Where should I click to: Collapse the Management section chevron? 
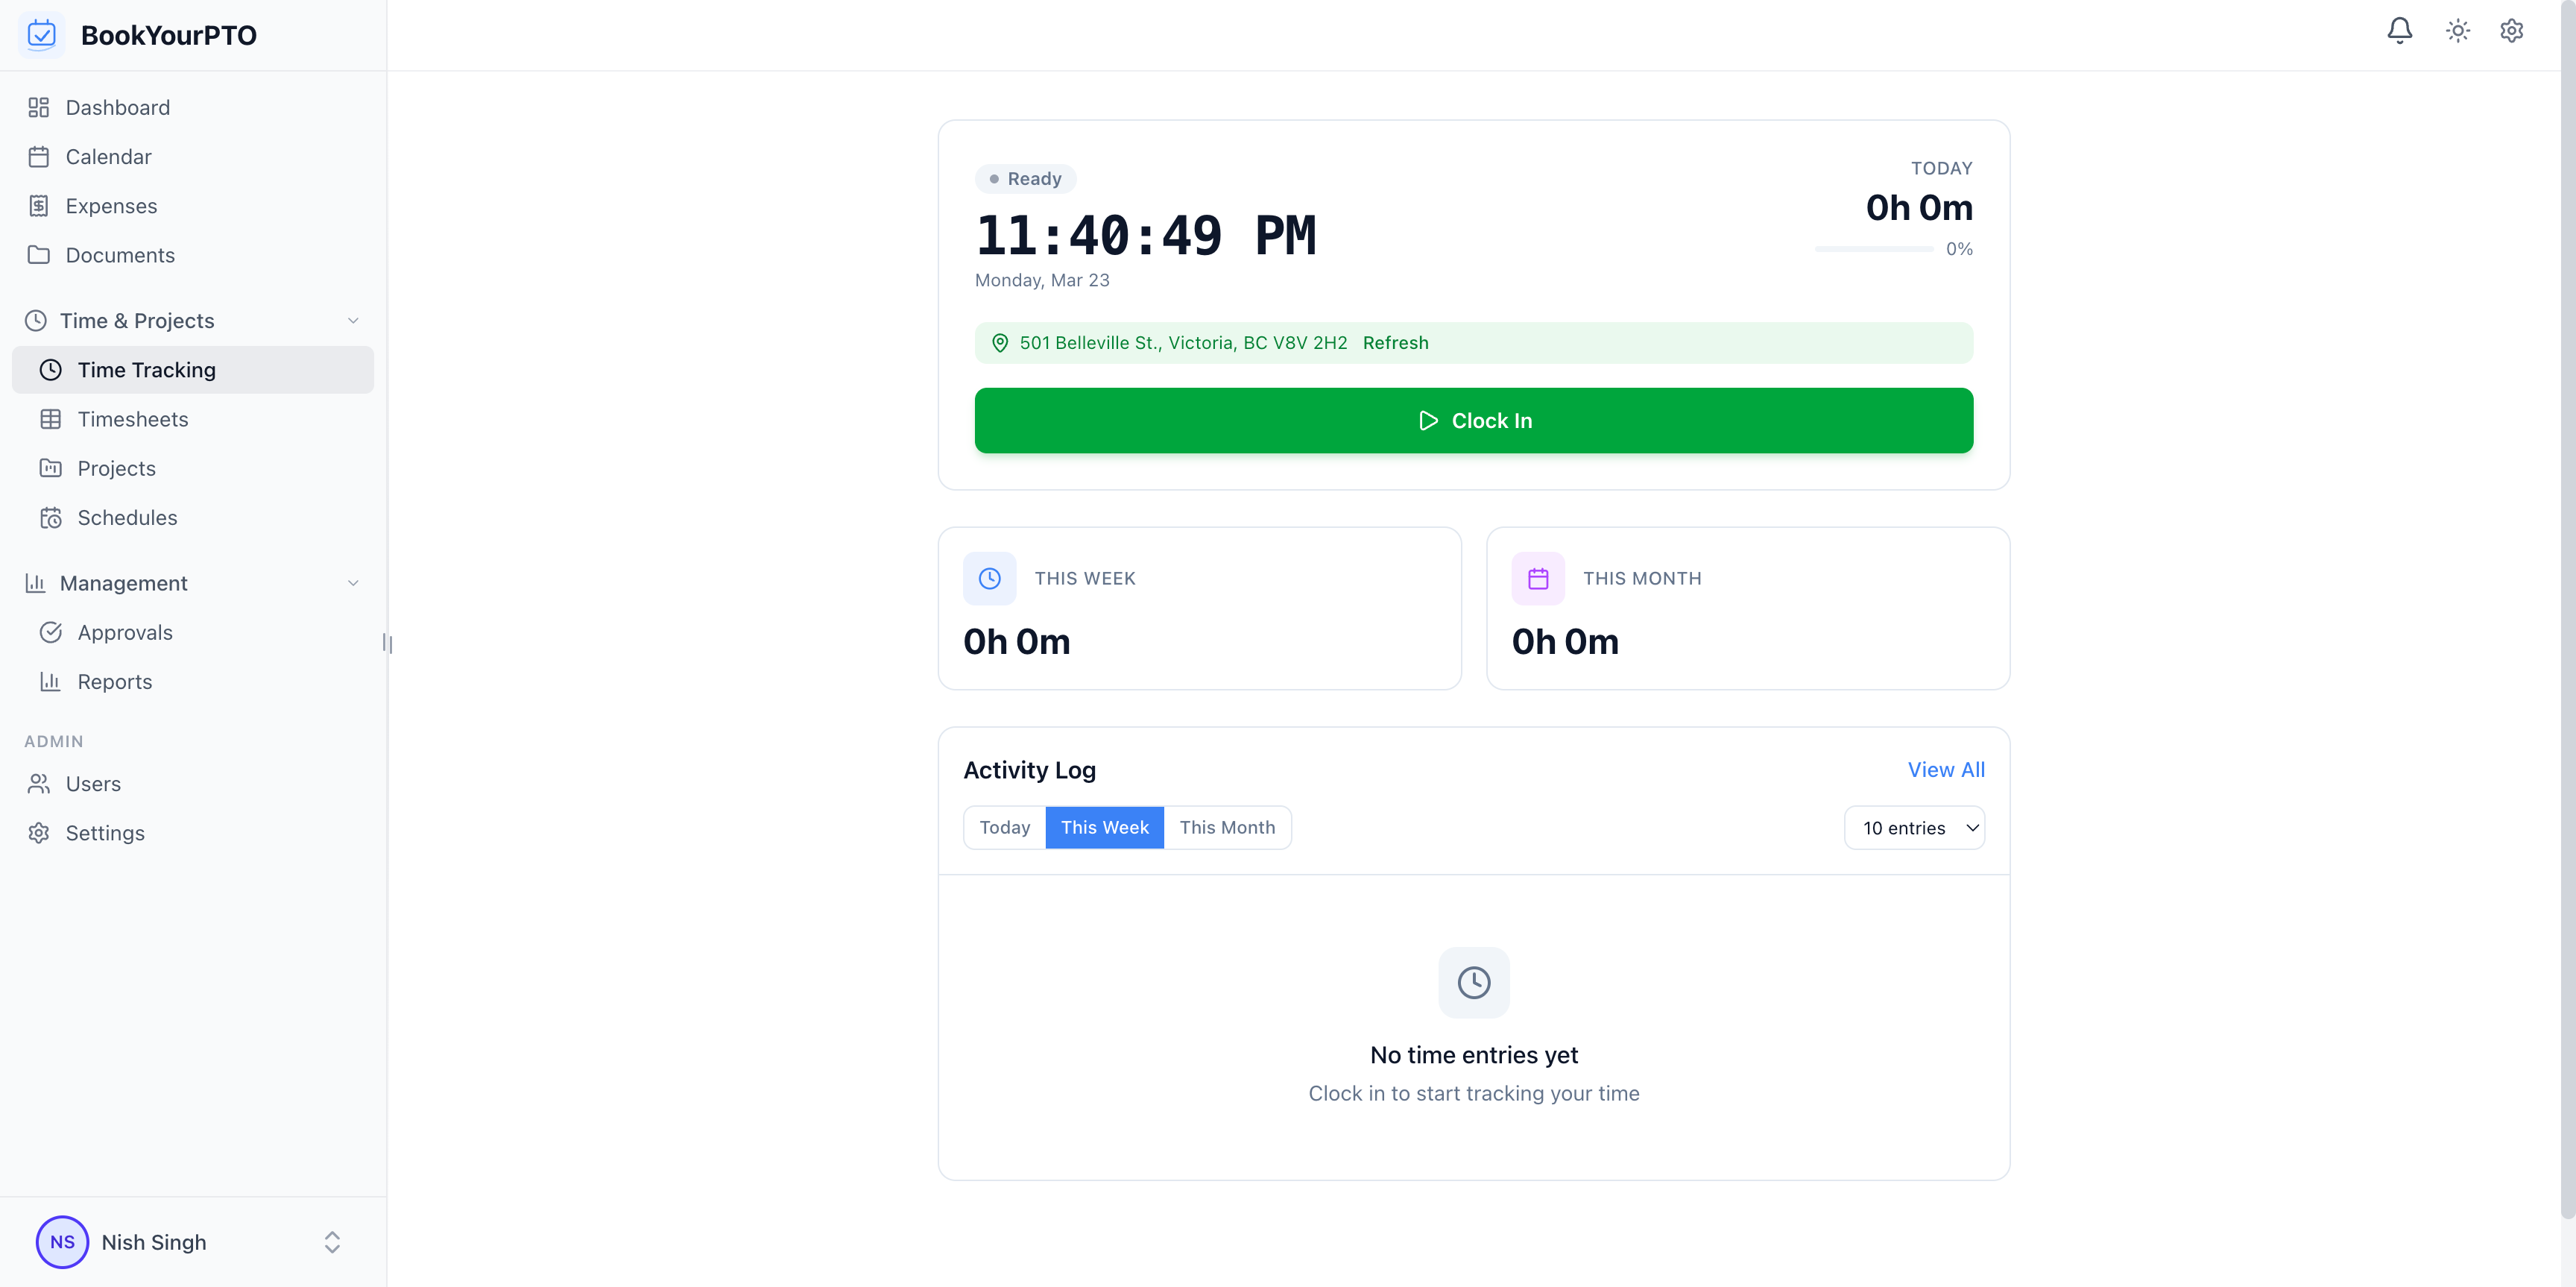pos(353,583)
